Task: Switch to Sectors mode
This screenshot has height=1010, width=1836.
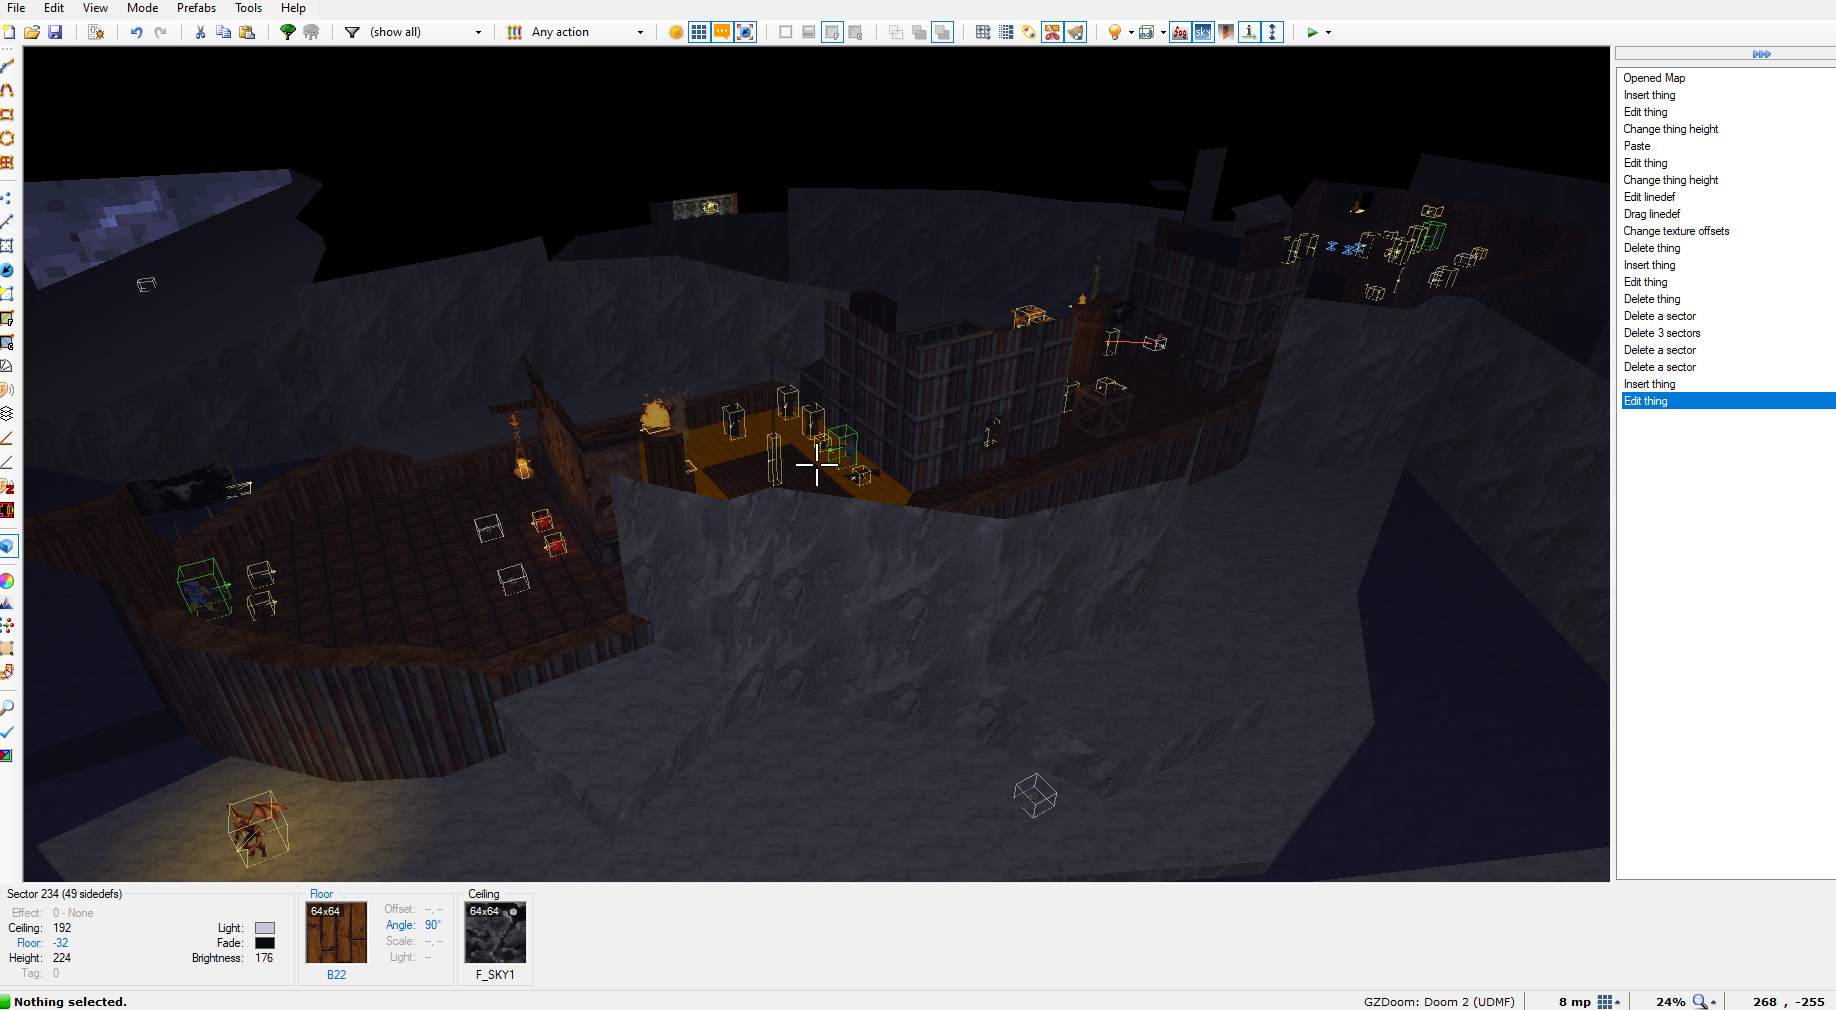Action: point(7,246)
